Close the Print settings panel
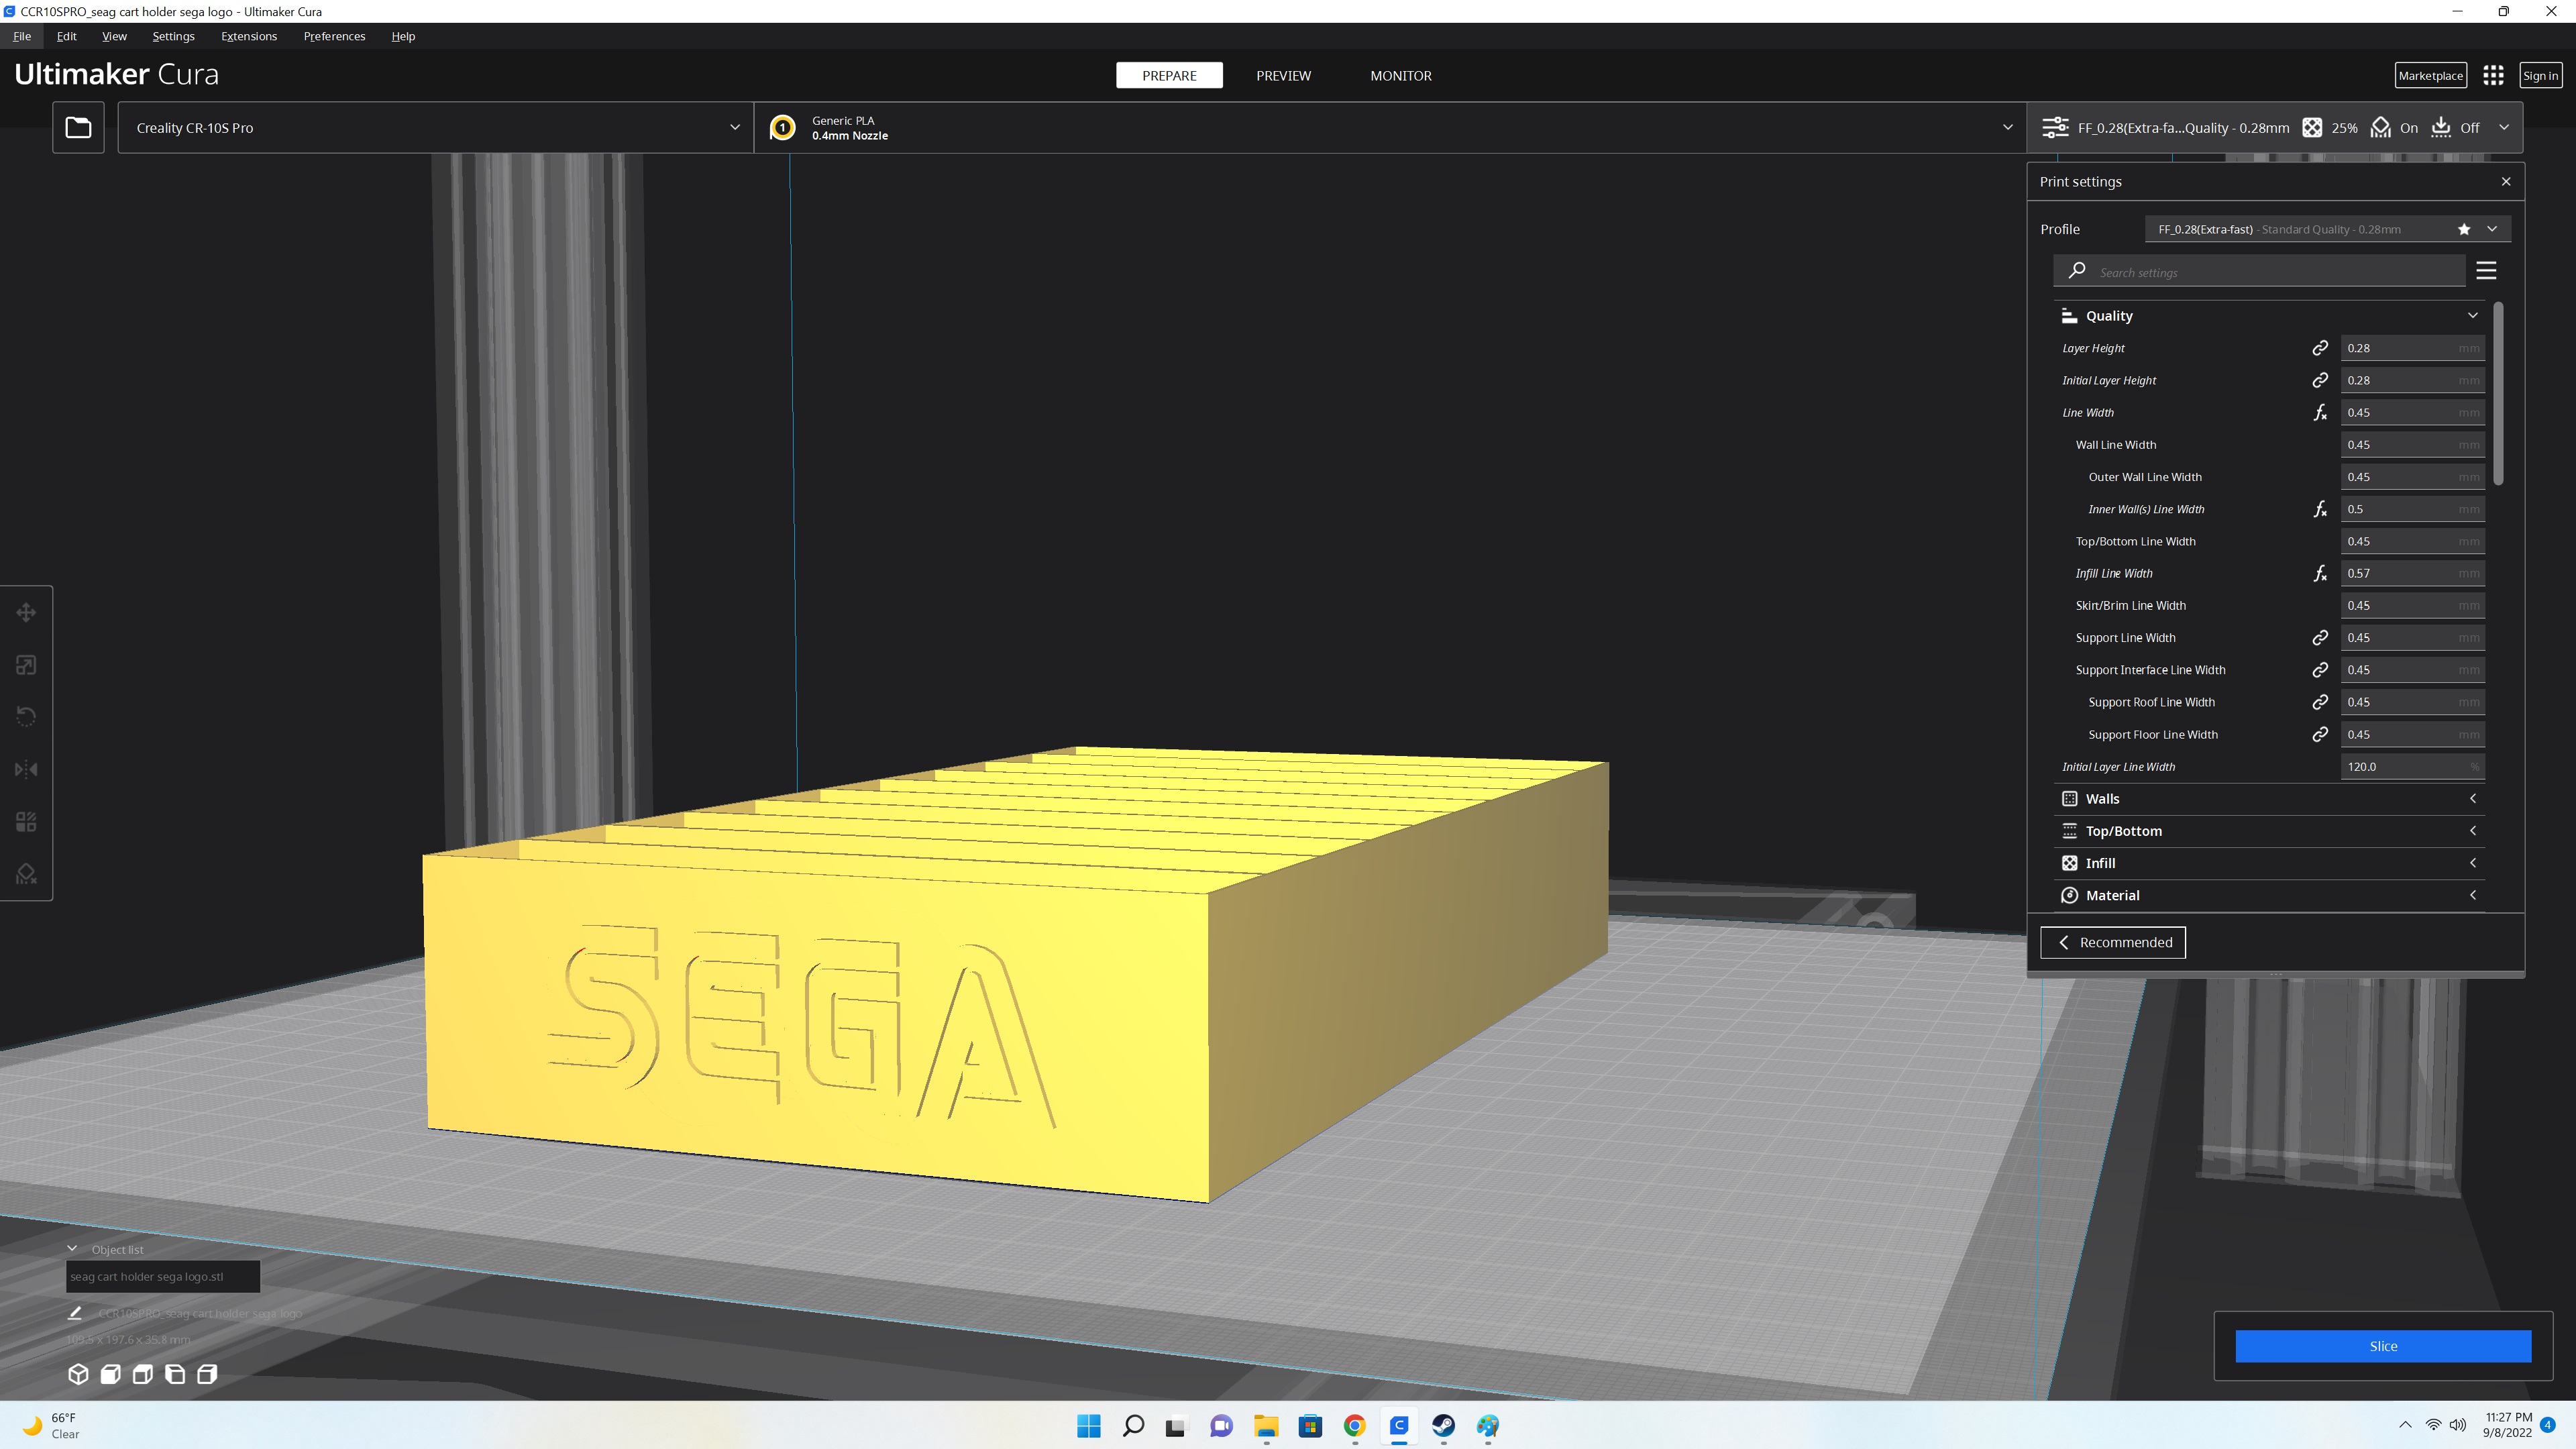 (x=2506, y=182)
